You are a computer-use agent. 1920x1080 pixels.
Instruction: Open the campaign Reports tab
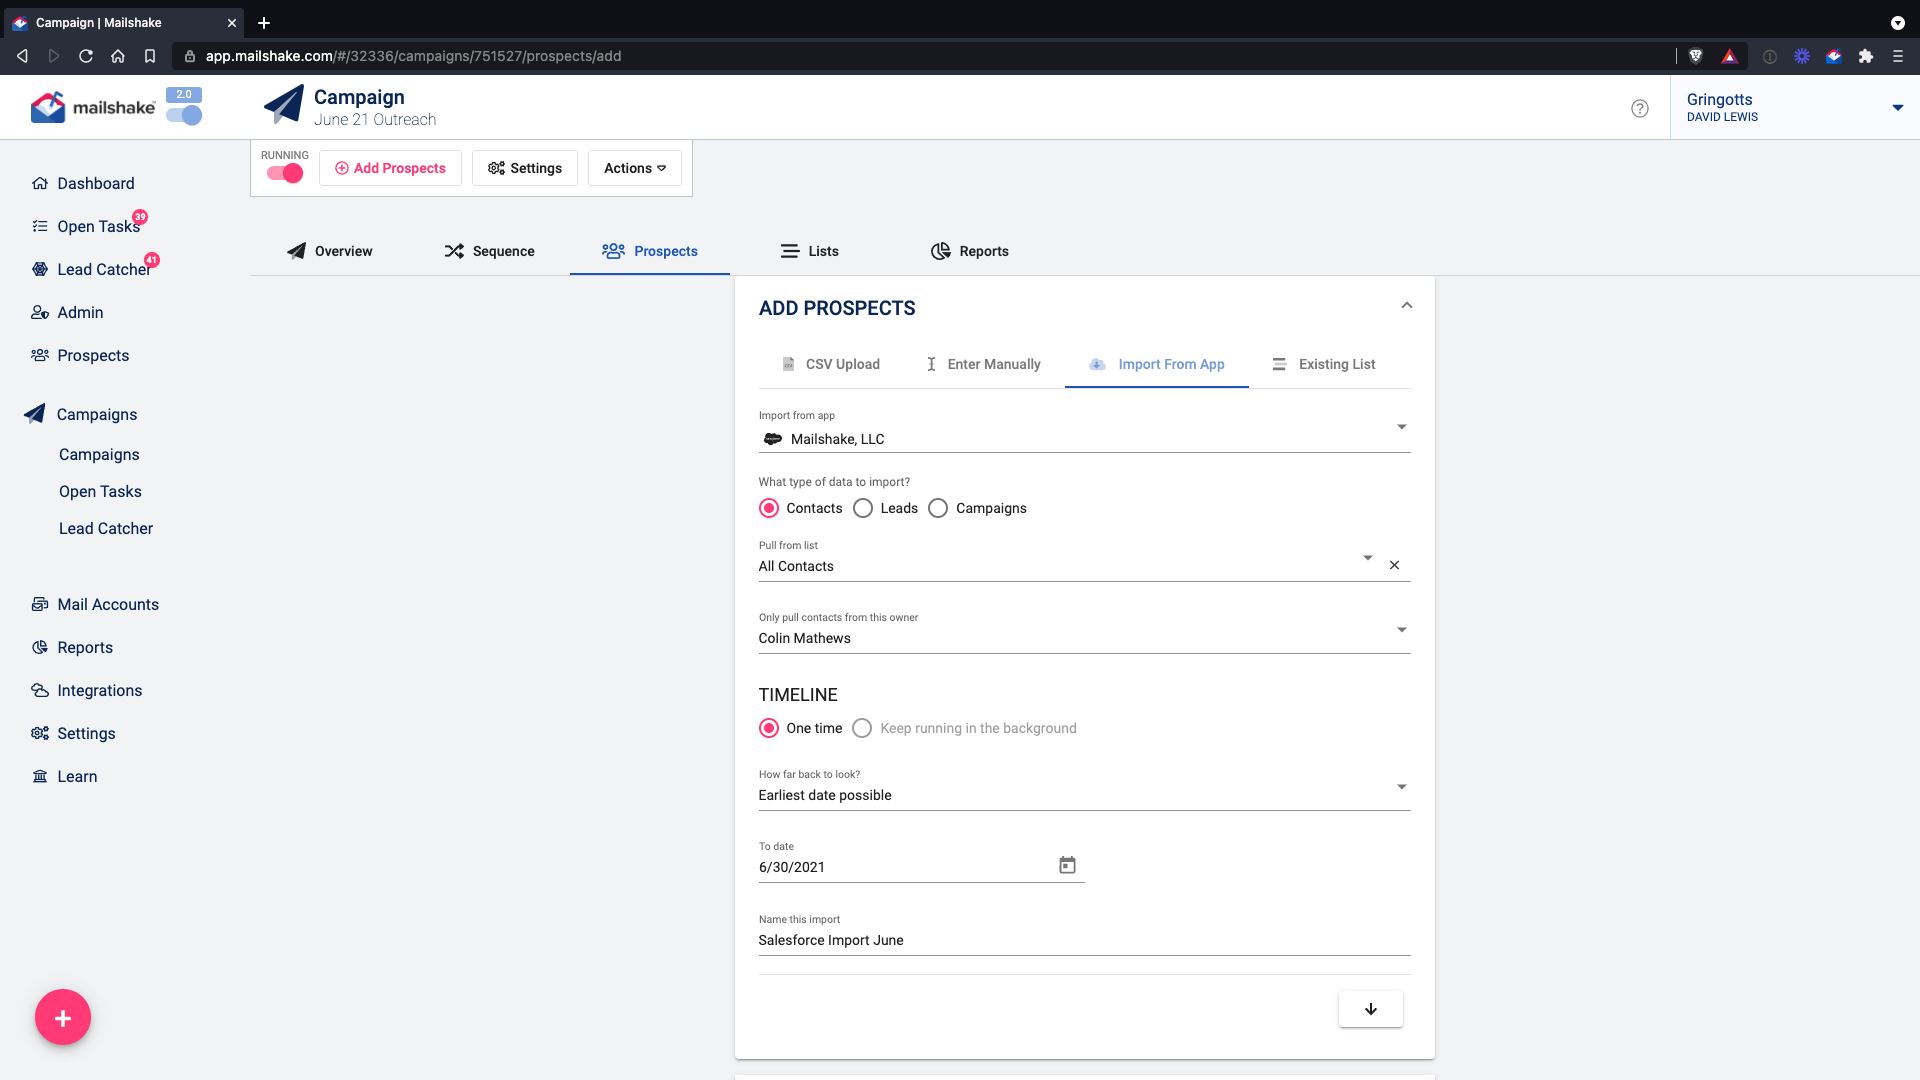969,251
